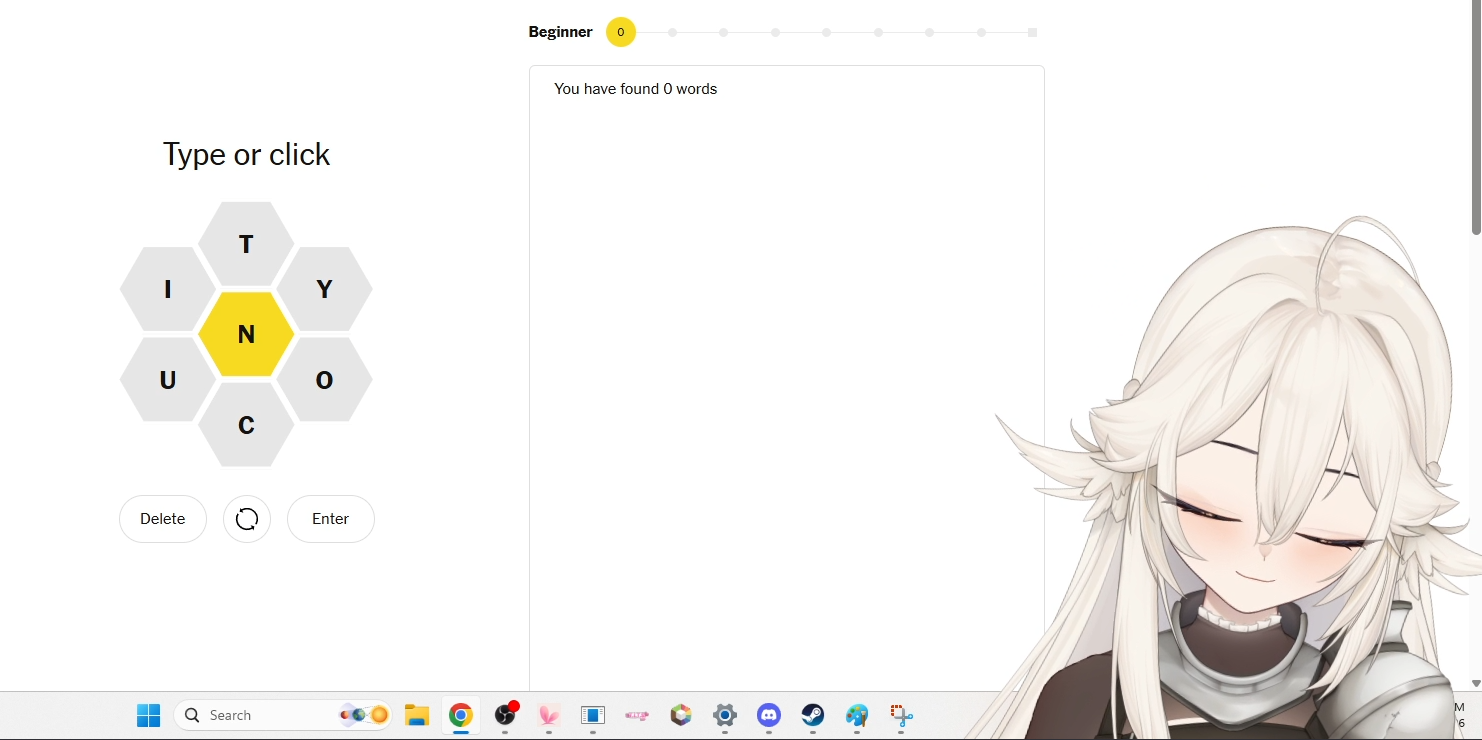Click the scroll down arrow of the page scrollbar
The height and width of the screenshot is (740, 1482).
[x=1476, y=683]
